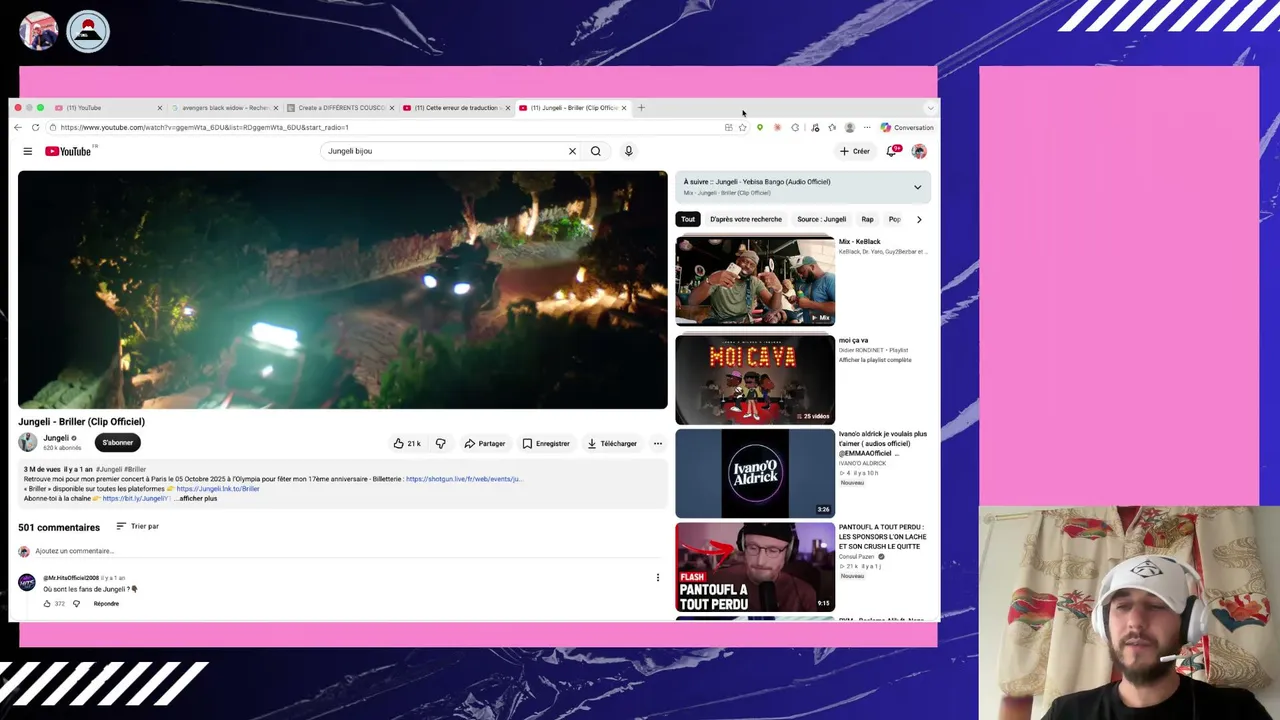
Task: Open more actions beside Télécharger
Action: point(657,443)
